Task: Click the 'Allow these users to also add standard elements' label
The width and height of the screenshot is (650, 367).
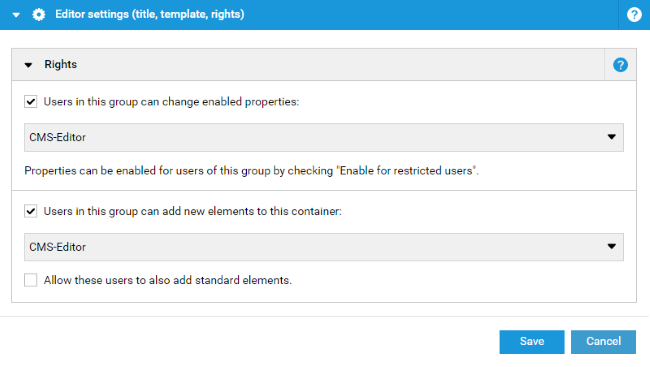Action: coord(168,280)
